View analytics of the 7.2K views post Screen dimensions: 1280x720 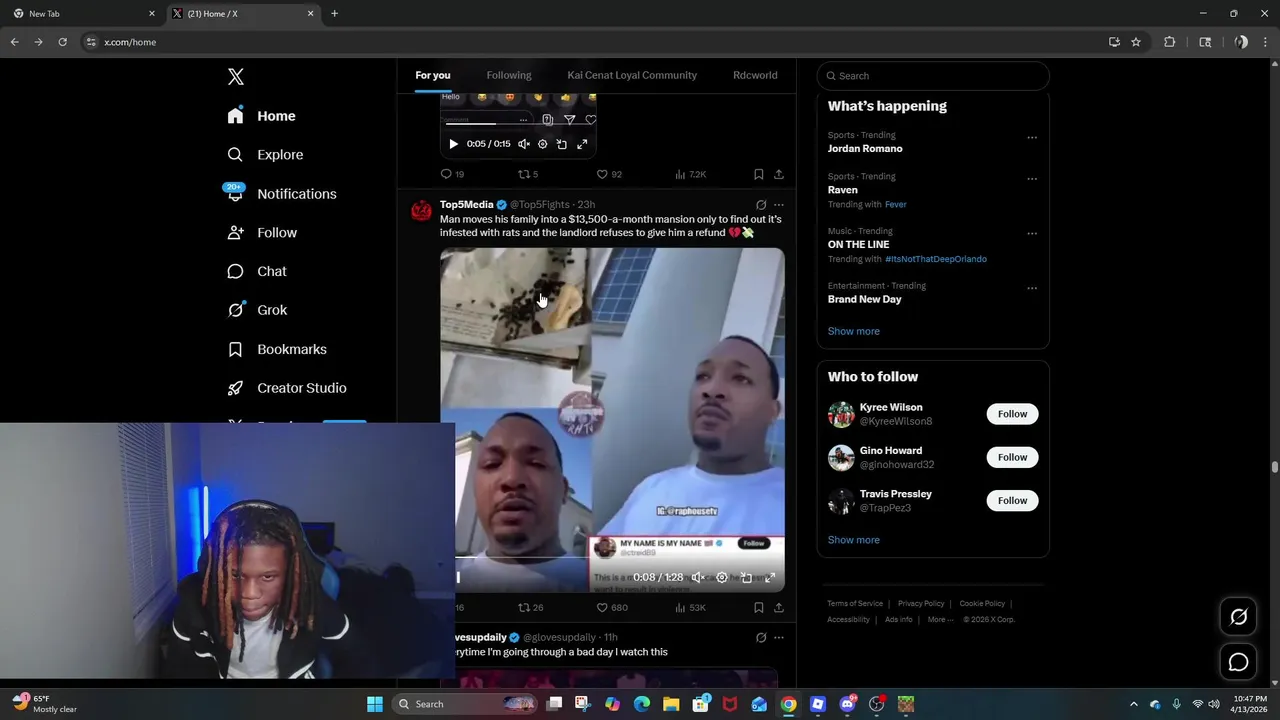click(690, 174)
